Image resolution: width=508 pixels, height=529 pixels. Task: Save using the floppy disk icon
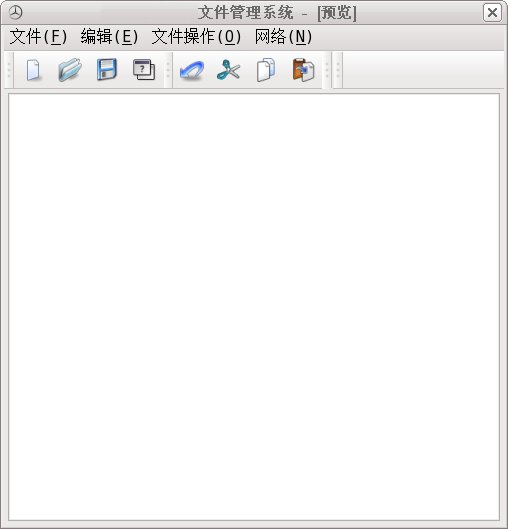[x=107, y=69]
